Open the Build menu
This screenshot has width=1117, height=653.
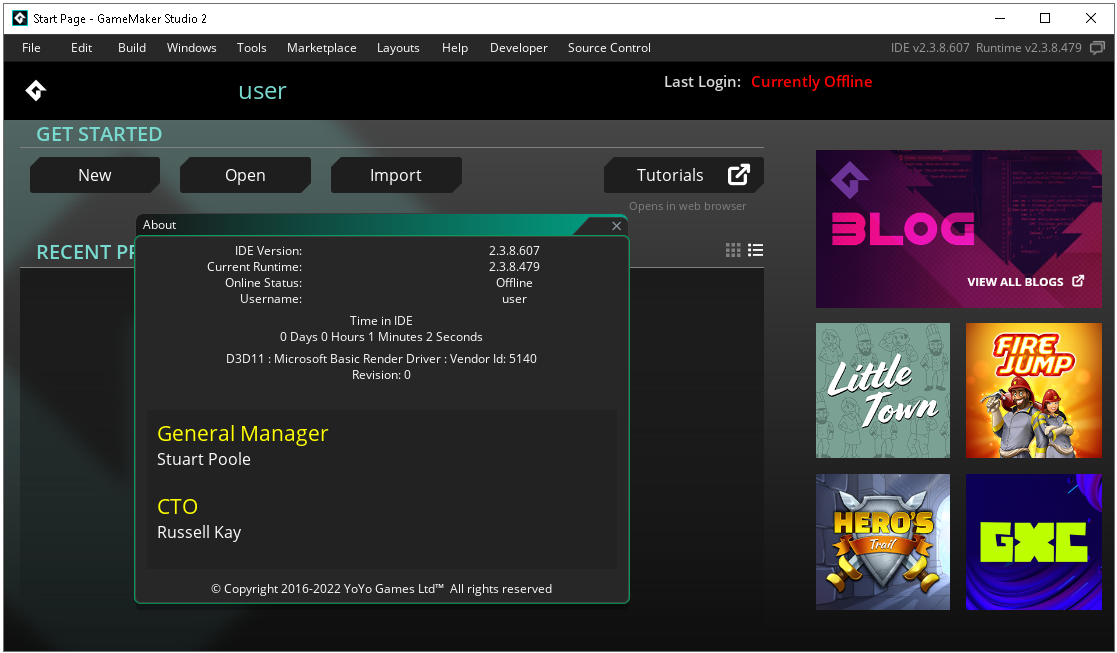[x=132, y=48]
